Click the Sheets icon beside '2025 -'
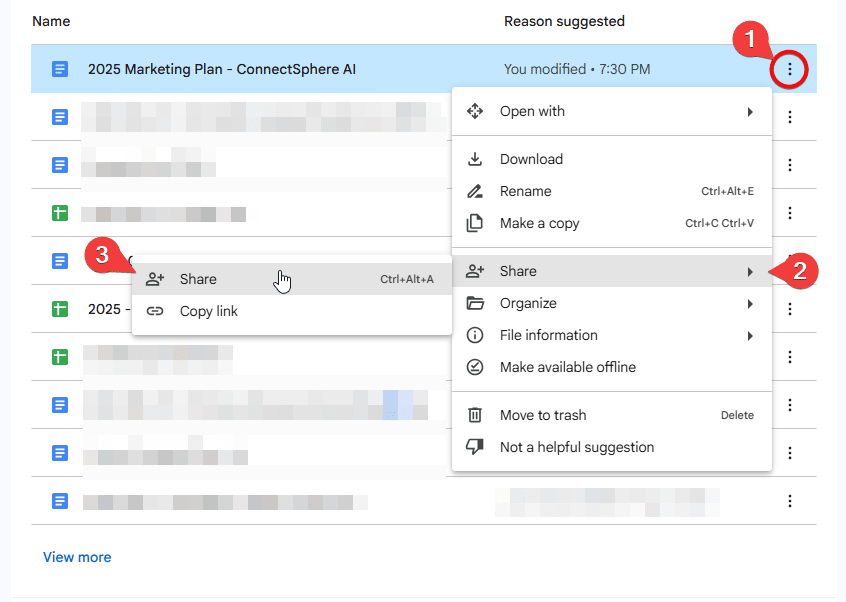The image size is (846, 602). pos(60,309)
